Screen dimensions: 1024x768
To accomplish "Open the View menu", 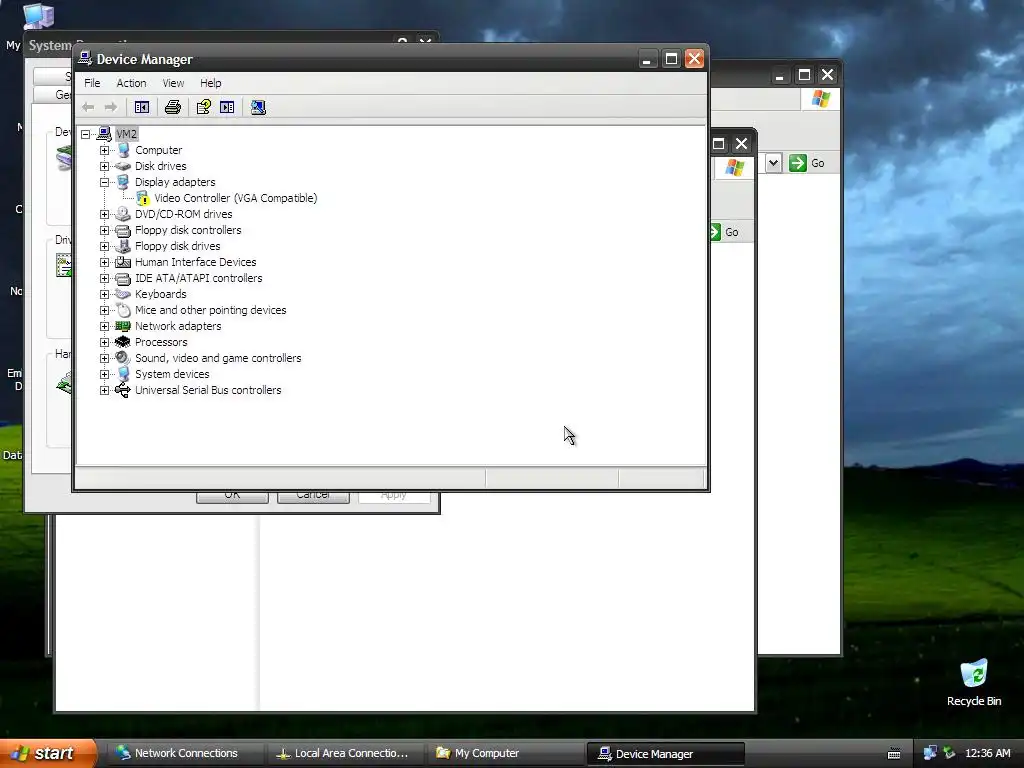I will click(x=173, y=83).
